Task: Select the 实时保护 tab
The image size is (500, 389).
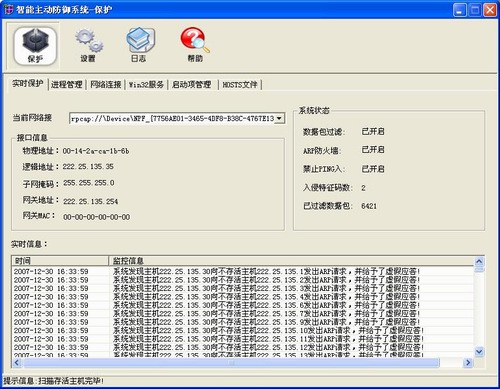Action: (28, 83)
